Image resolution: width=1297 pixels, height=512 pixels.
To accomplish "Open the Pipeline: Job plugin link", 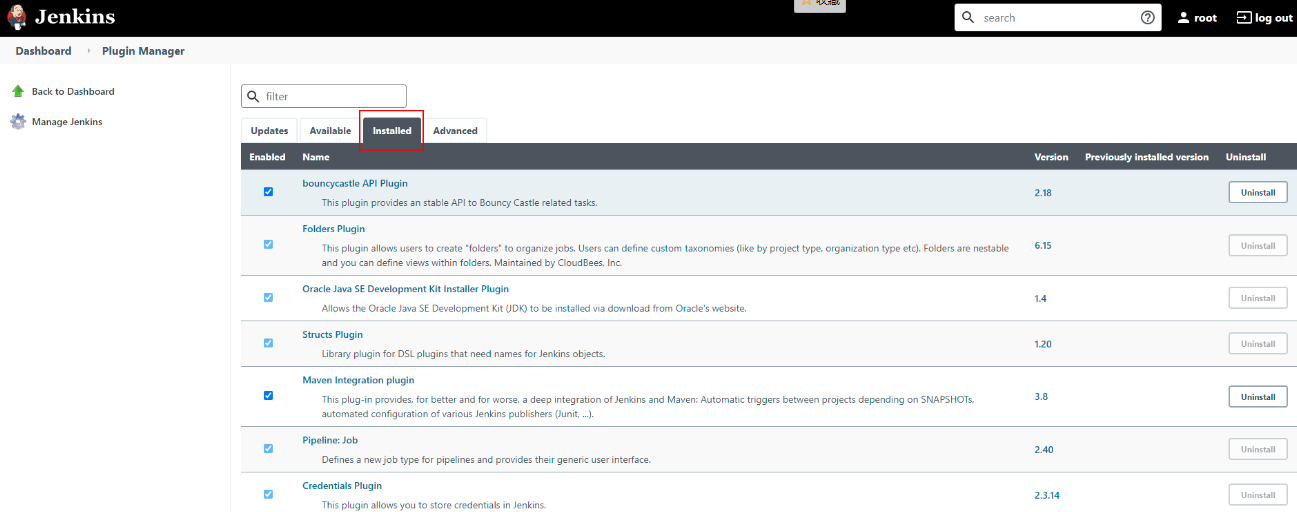I will pyautogui.click(x=330, y=440).
